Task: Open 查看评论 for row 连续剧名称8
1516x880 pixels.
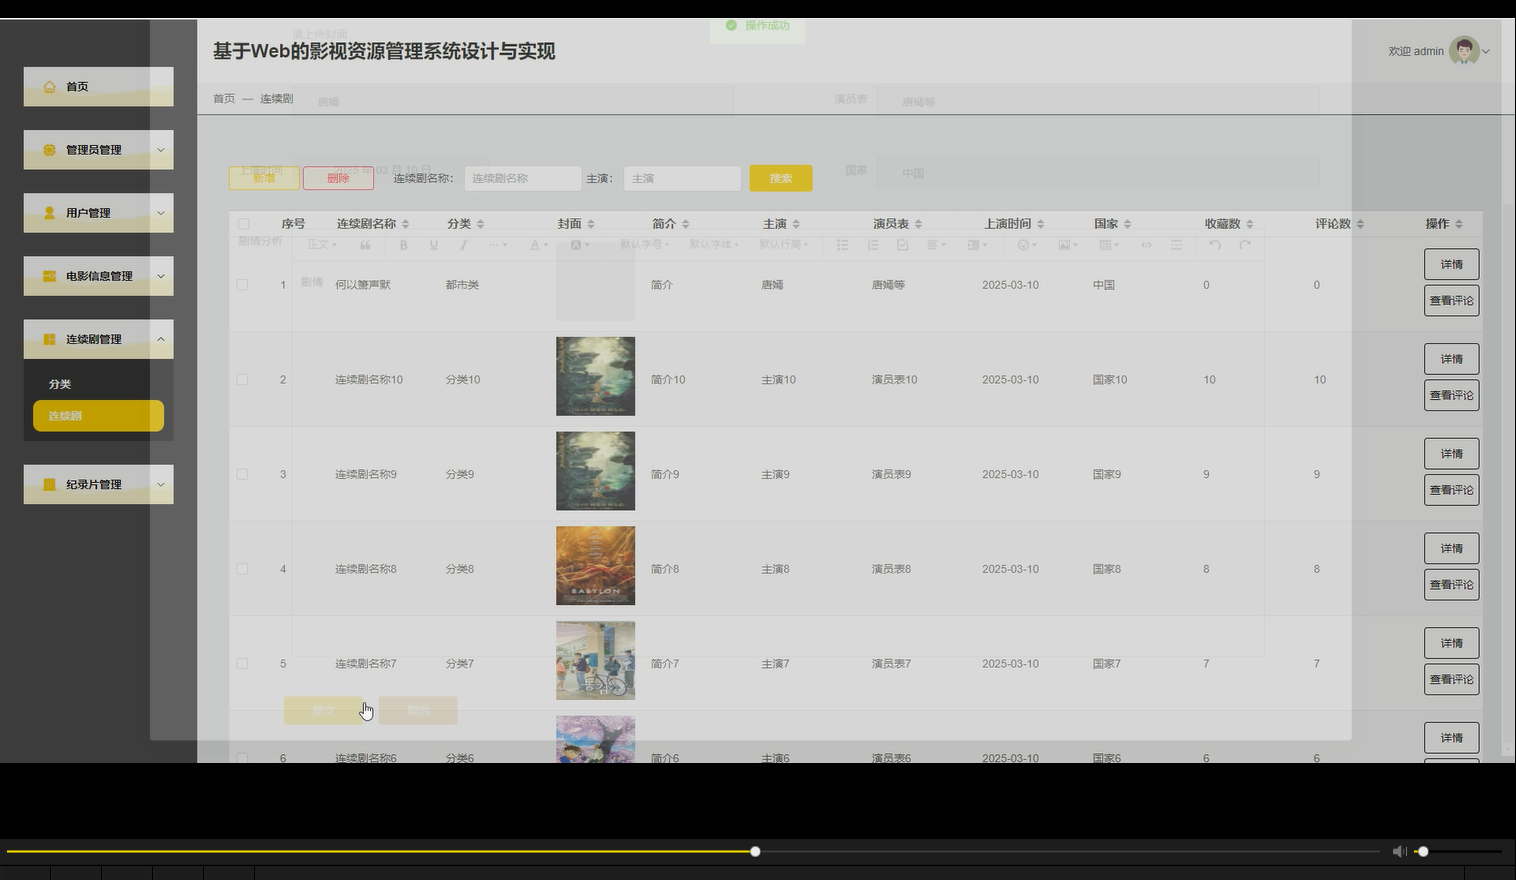Action: 1451,585
